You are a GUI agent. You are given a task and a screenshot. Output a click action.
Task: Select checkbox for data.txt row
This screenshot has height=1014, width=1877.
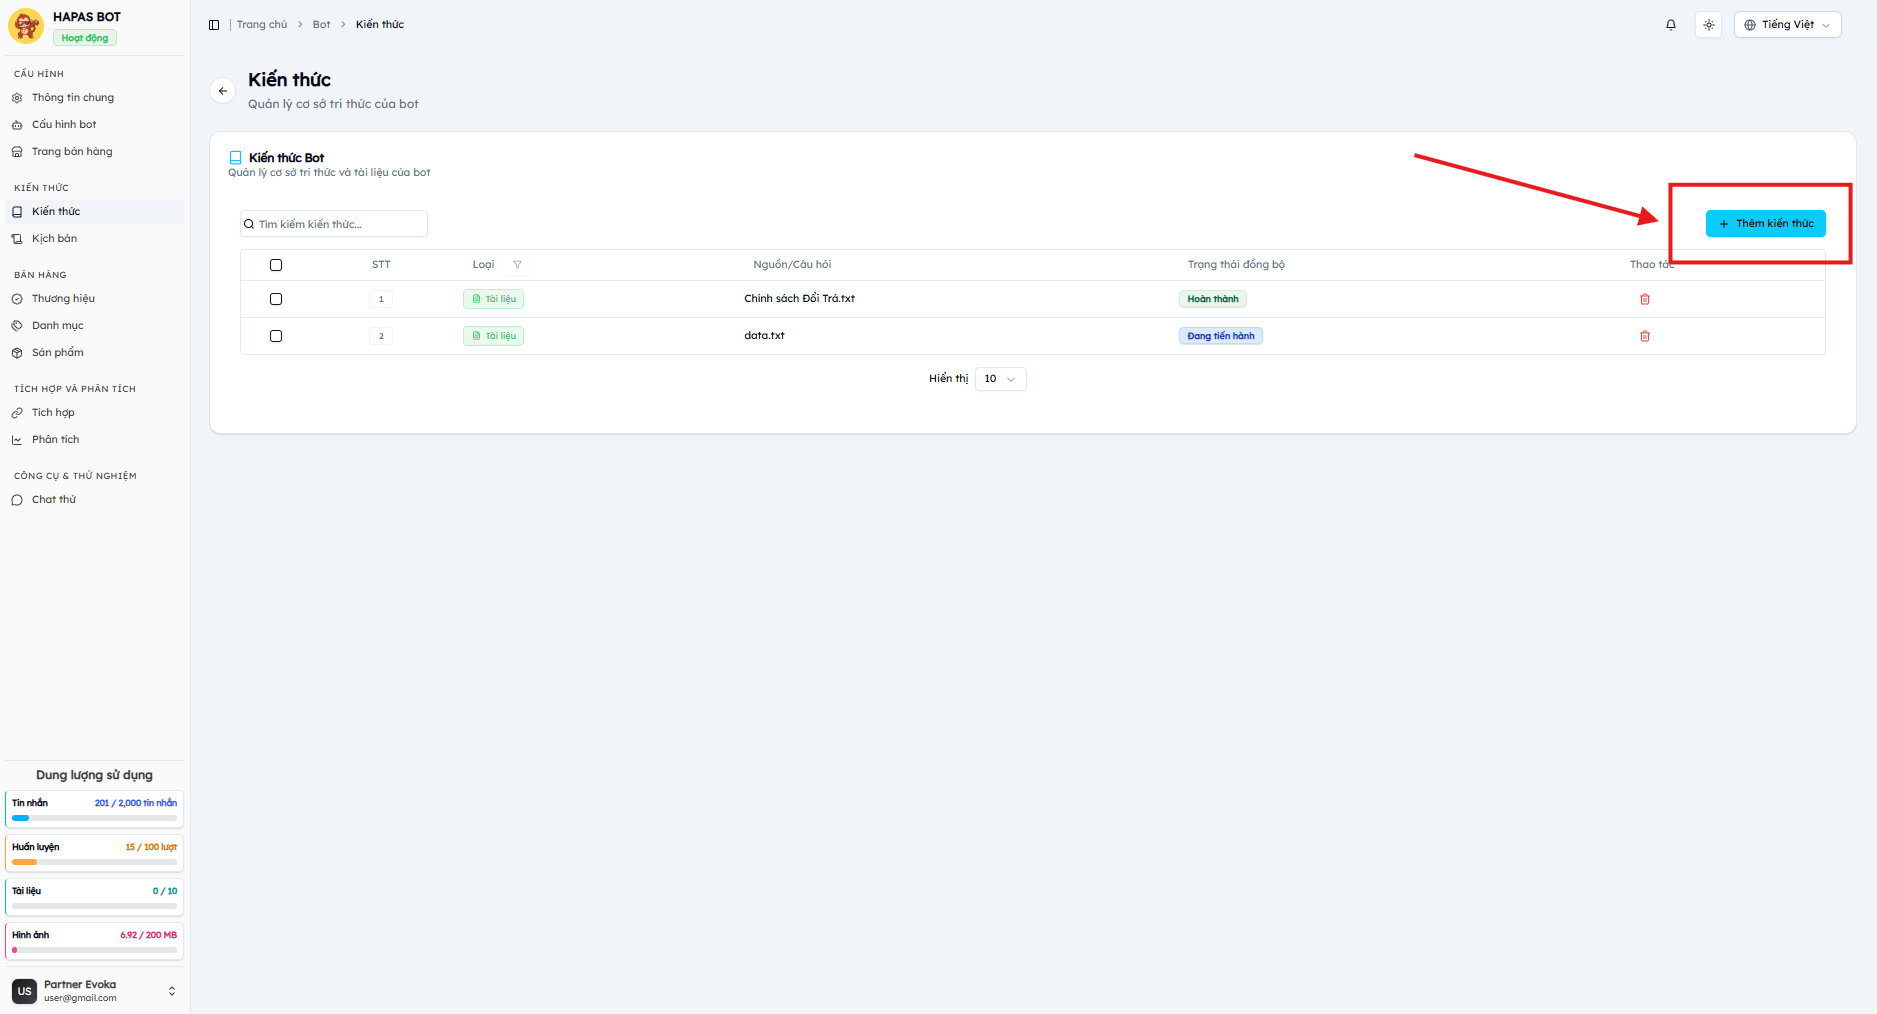point(276,336)
